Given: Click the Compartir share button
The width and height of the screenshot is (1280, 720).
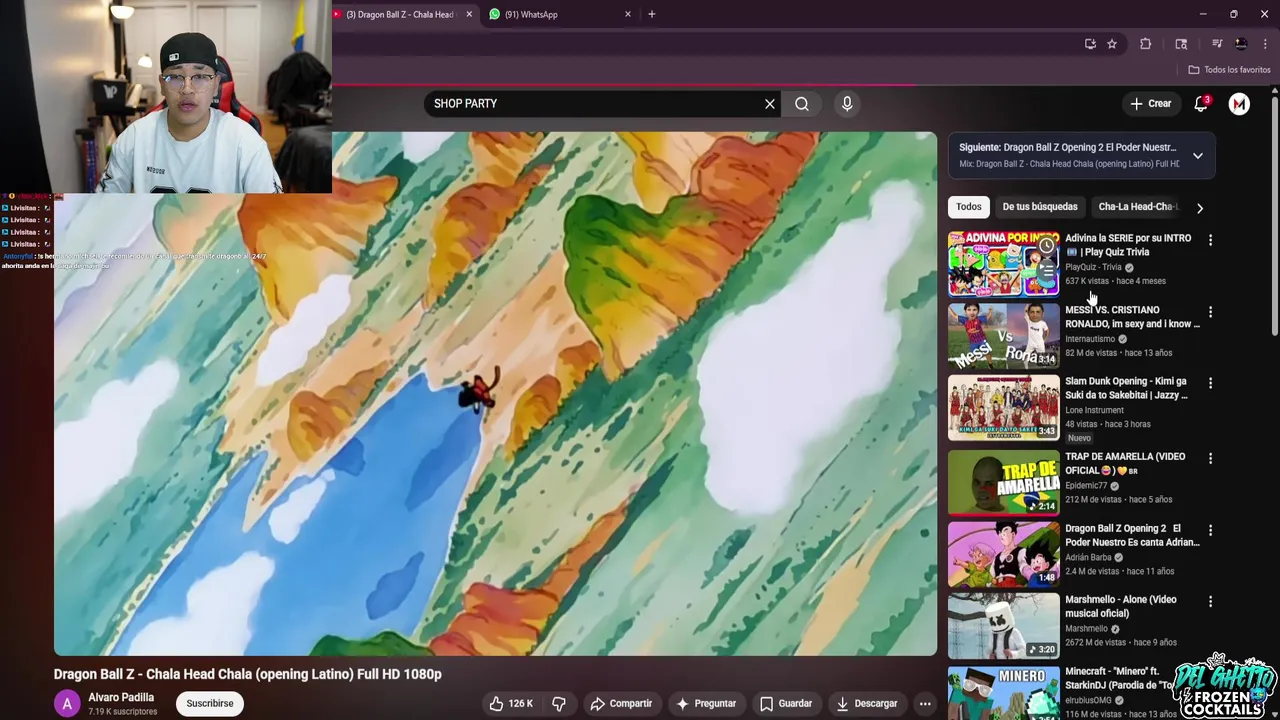Looking at the screenshot, I should click(621, 704).
